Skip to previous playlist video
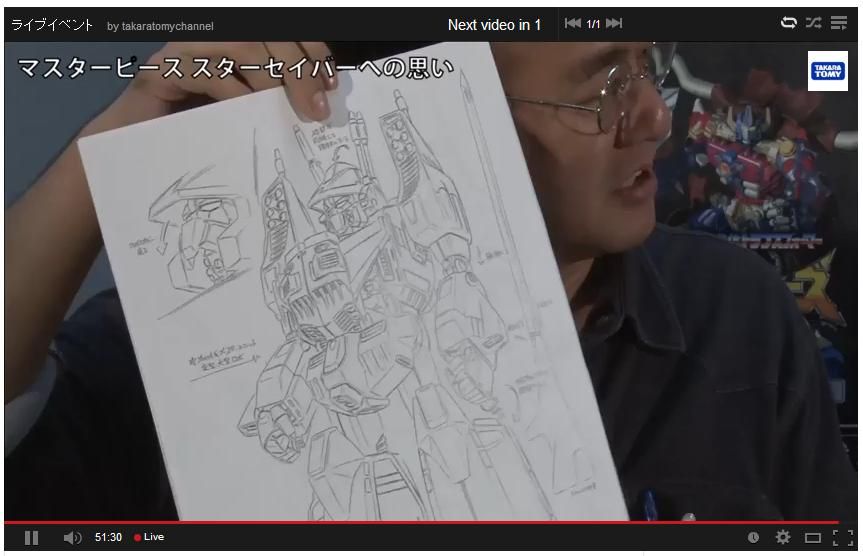This screenshot has height=556, width=863. click(572, 23)
